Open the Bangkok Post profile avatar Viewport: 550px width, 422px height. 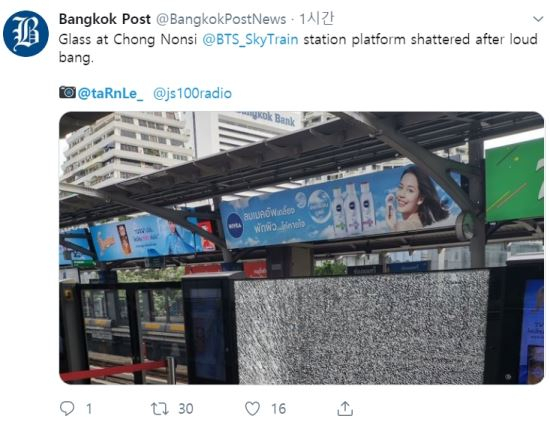tap(26, 34)
